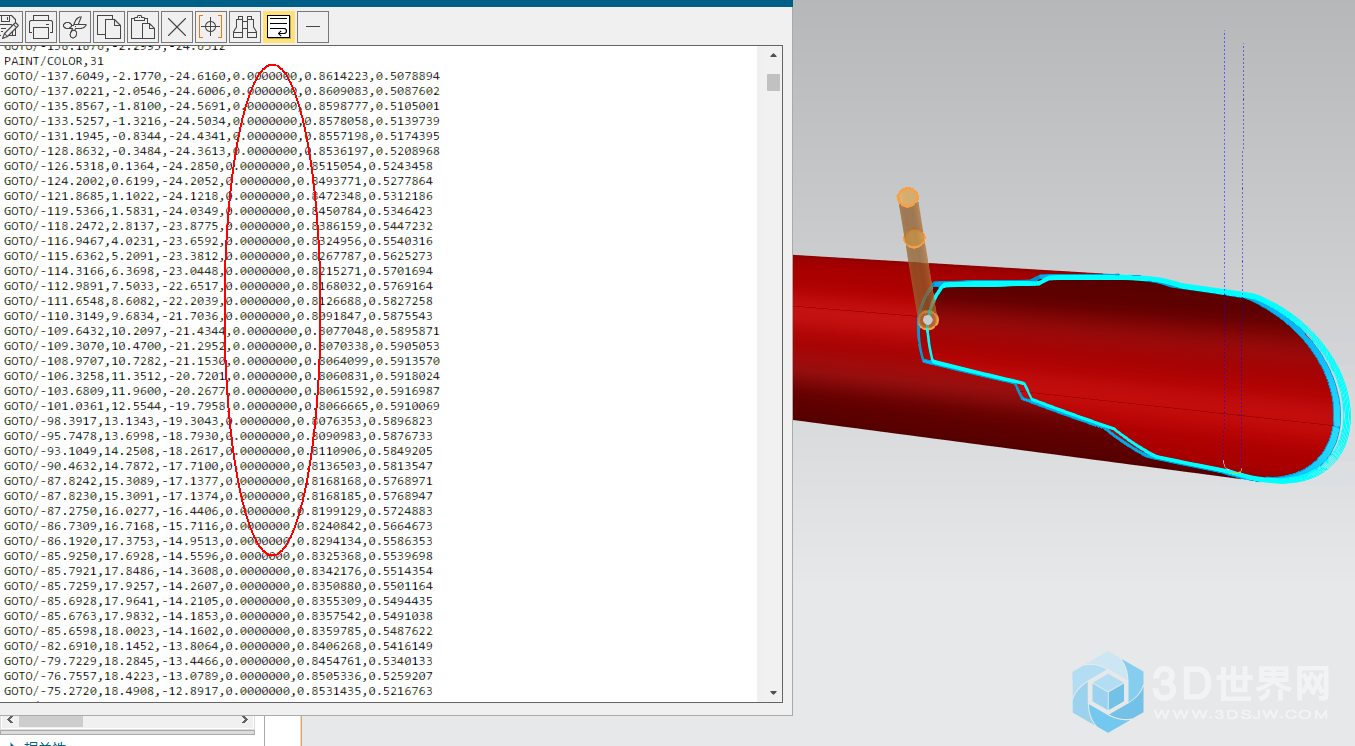Select the PAINT/COLOR,31 line
Screen dimensions: 1355x746
(54, 61)
